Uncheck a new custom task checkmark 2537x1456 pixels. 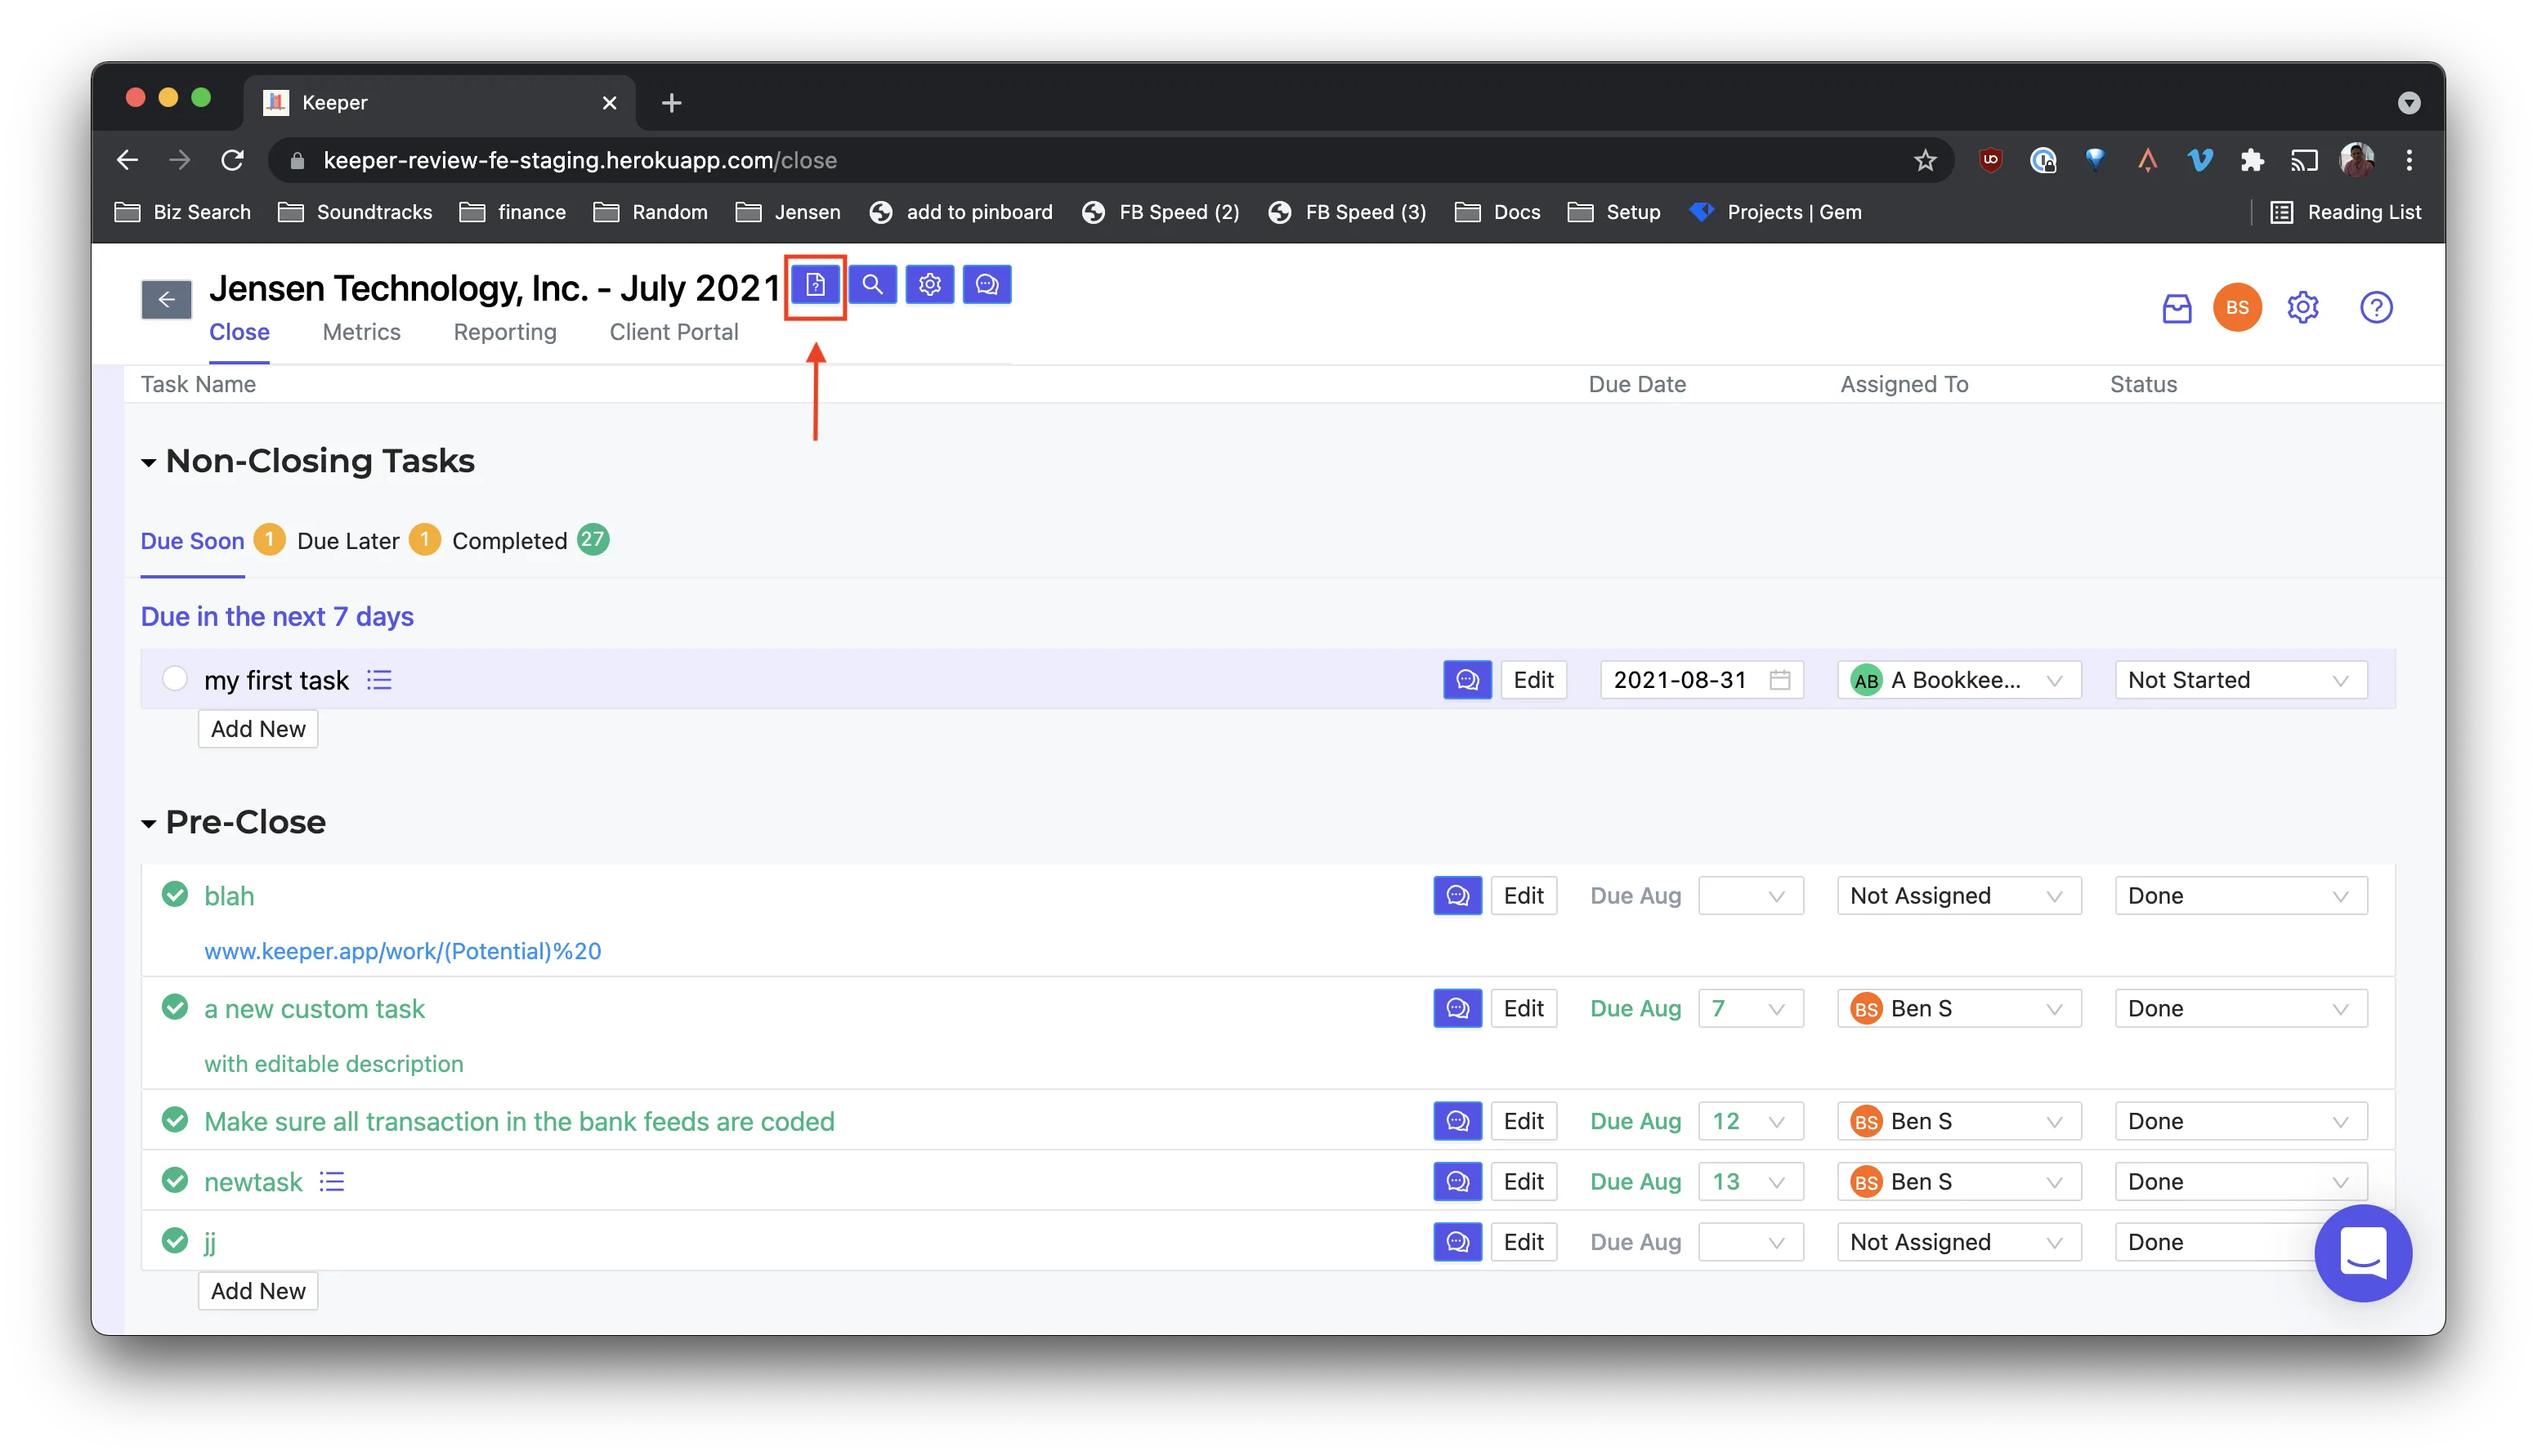(175, 1008)
